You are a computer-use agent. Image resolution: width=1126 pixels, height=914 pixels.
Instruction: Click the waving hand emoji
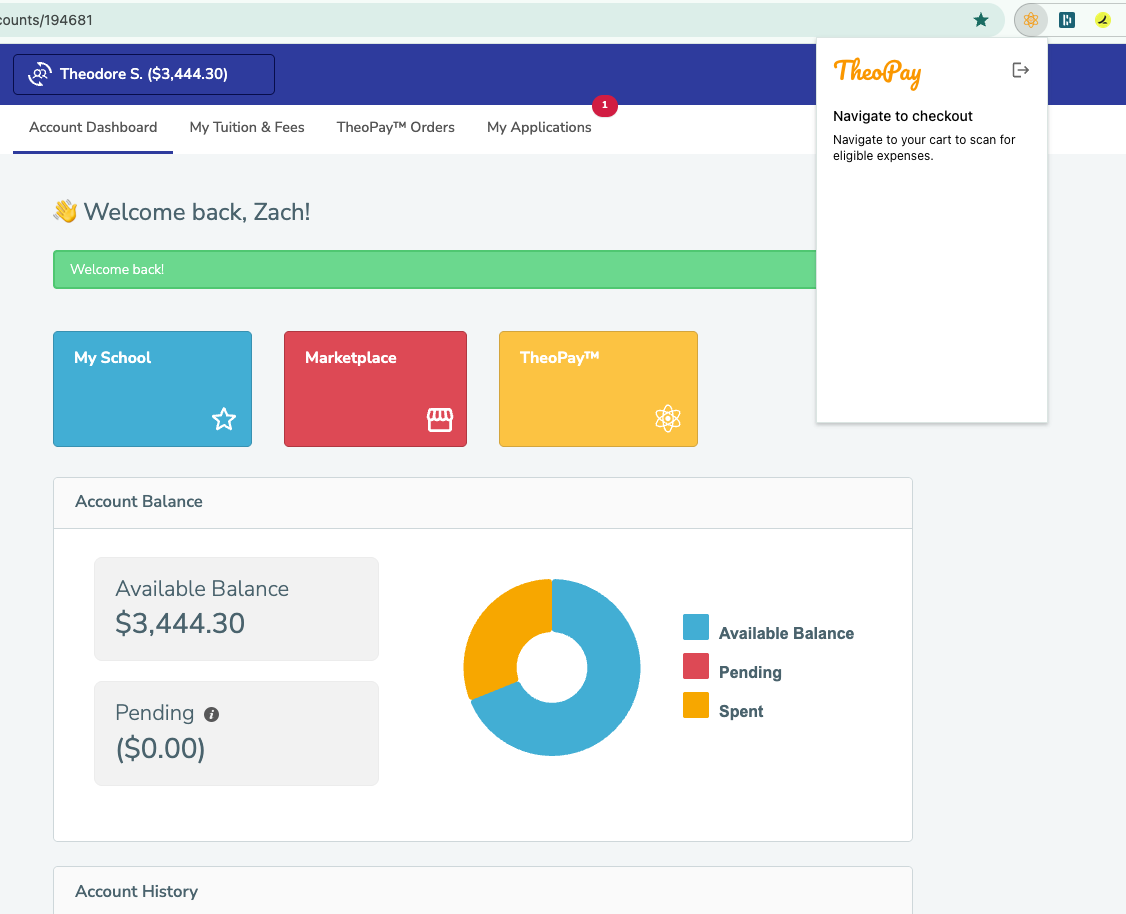click(65, 211)
